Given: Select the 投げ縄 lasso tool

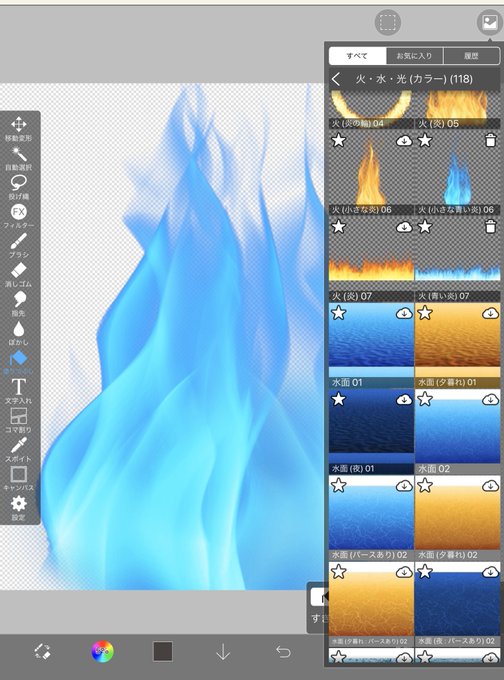Looking at the screenshot, I should (18, 187).
